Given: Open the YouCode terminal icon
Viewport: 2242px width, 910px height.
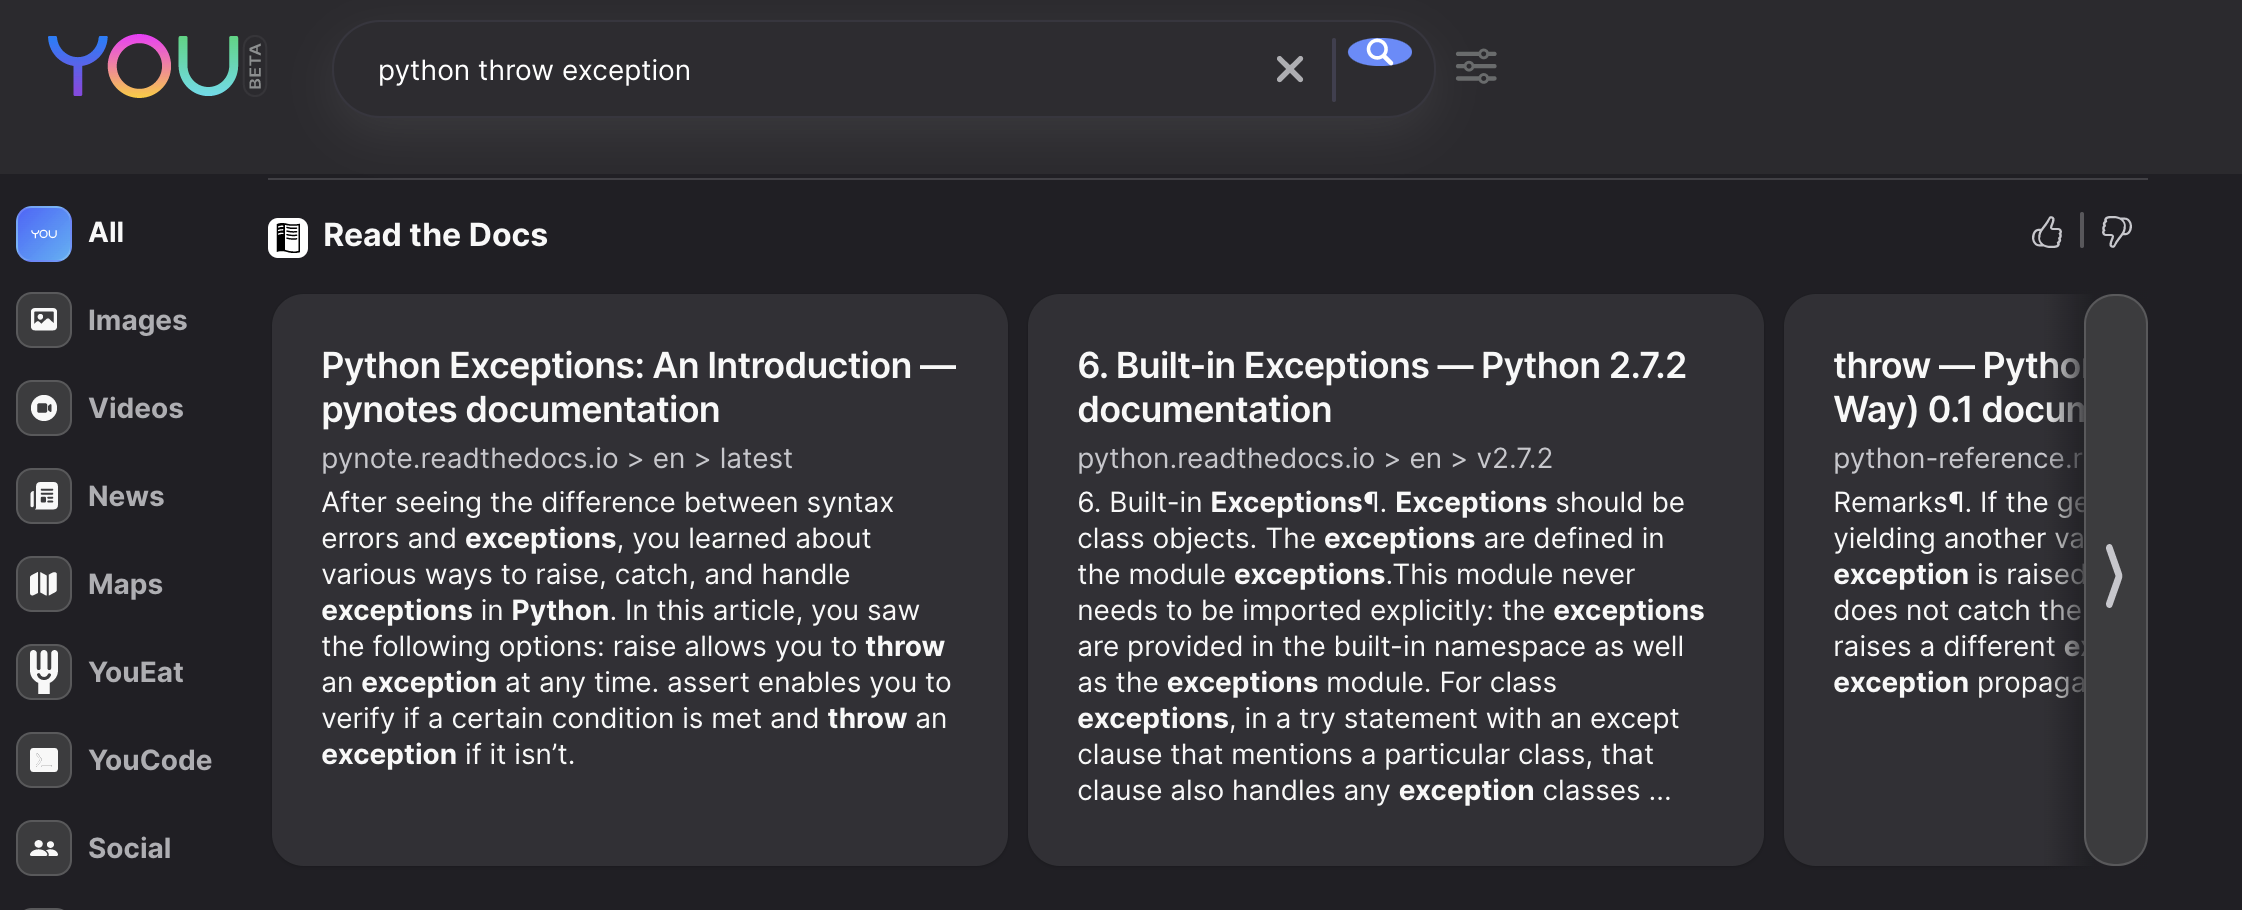Looking at the screenshot, I should 44,760.
